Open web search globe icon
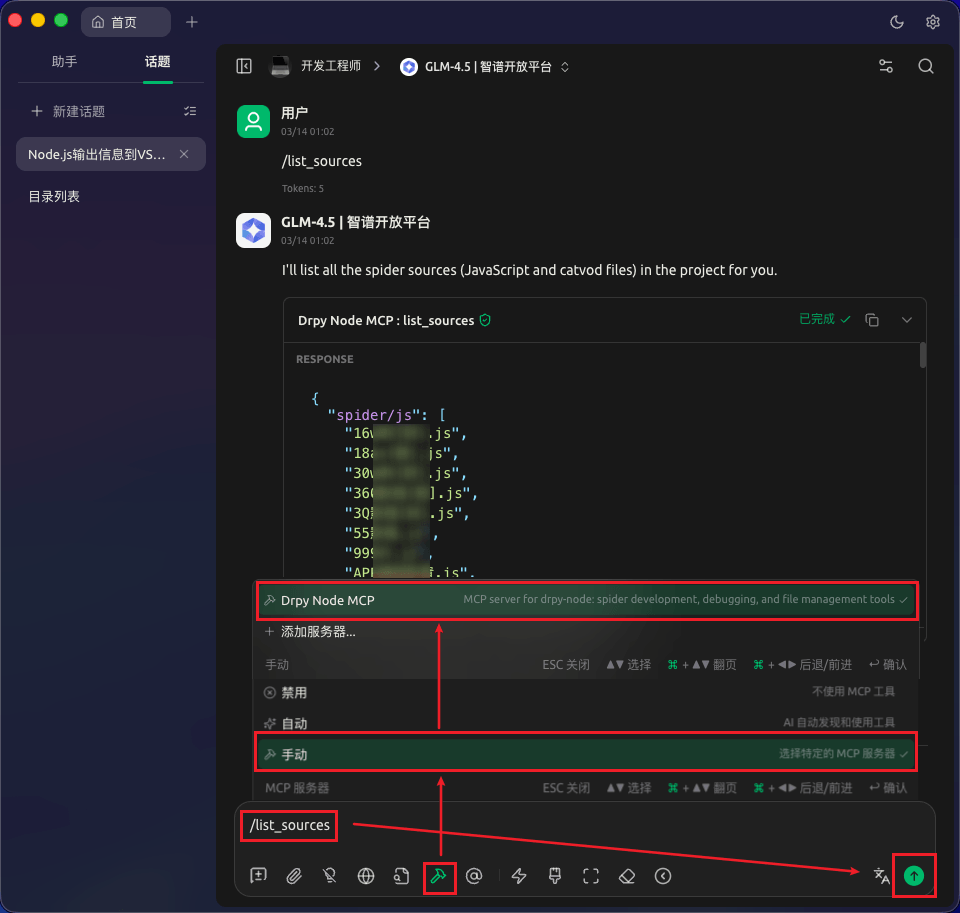The width and height of the screenshot is (960, 913). tap(366, 876)
